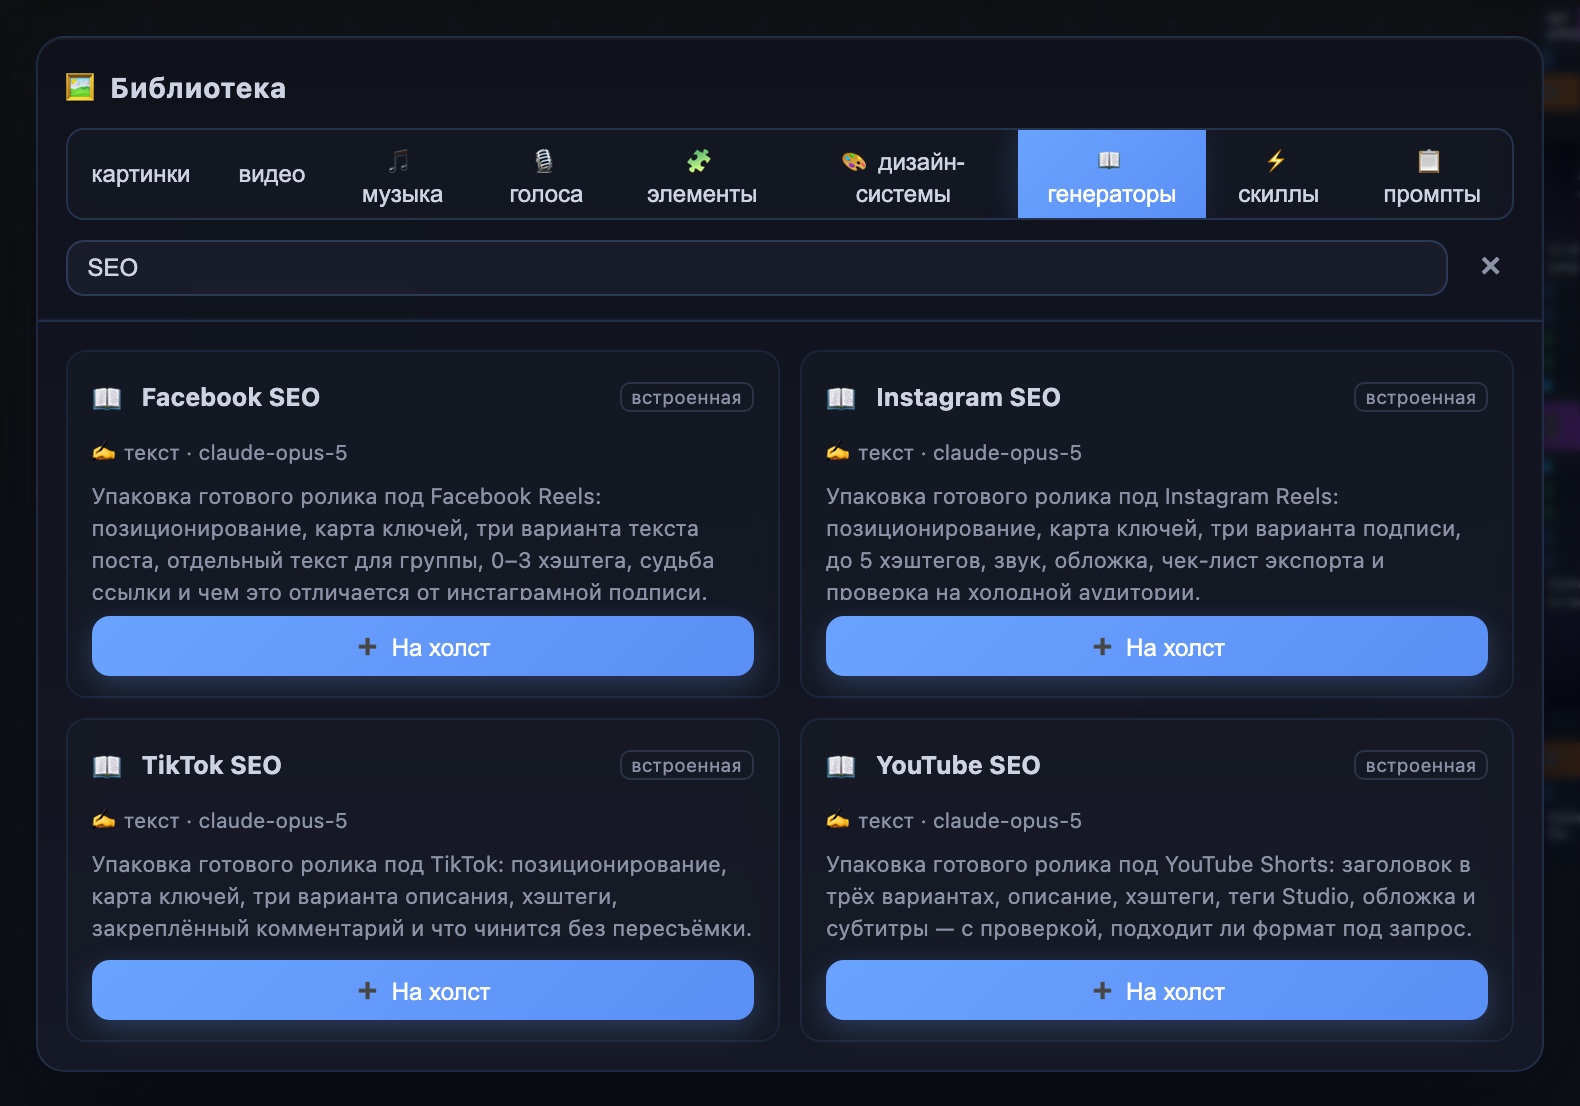Open the промпты tab
The height and width of the screenshot is (1106, 1580).
[x=1431, y=174]
